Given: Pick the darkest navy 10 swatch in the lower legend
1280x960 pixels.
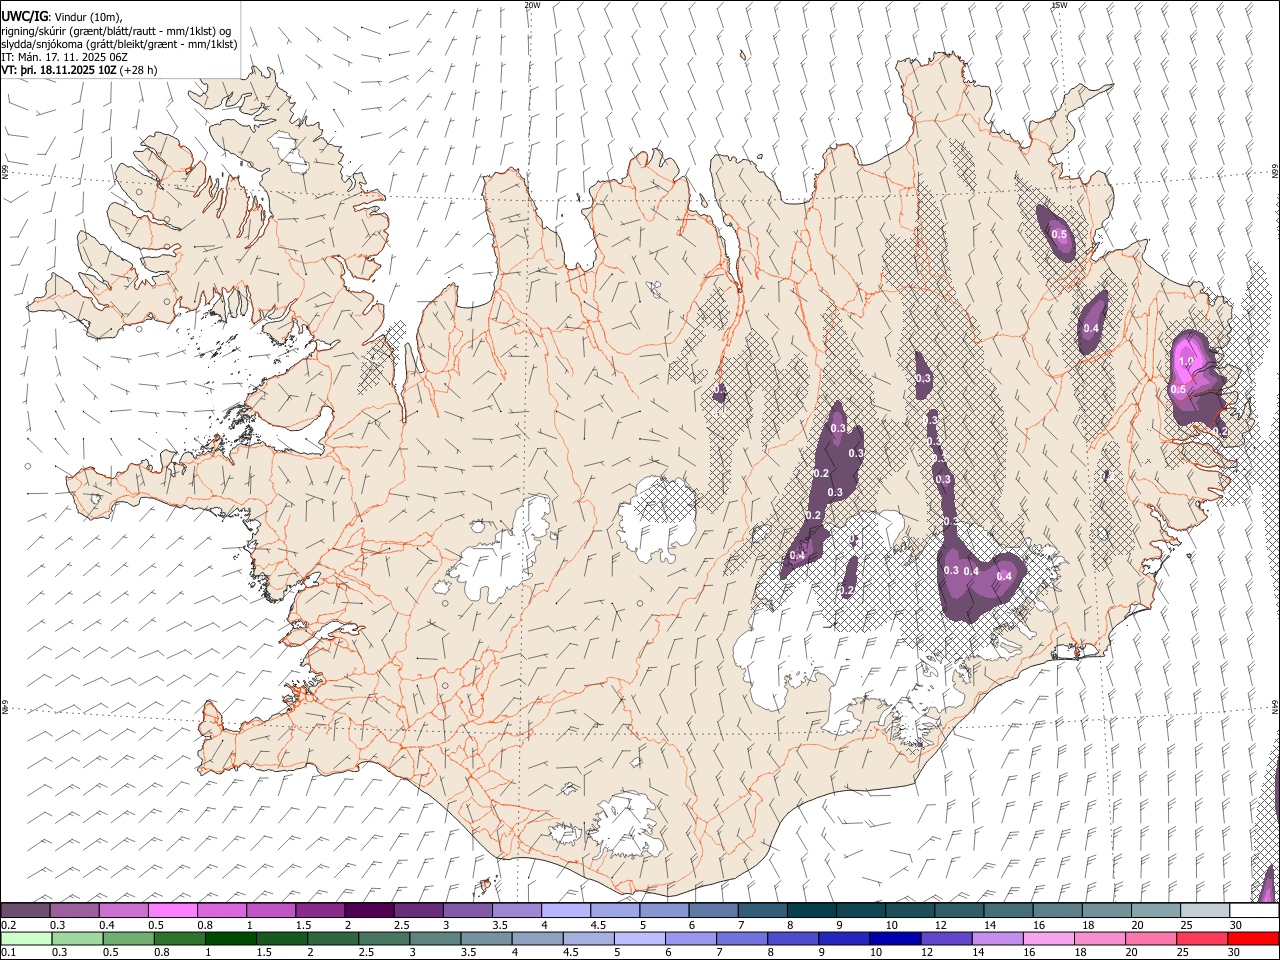Looking at the screenshot, I should pyautogui.click(x=895, y=938).
